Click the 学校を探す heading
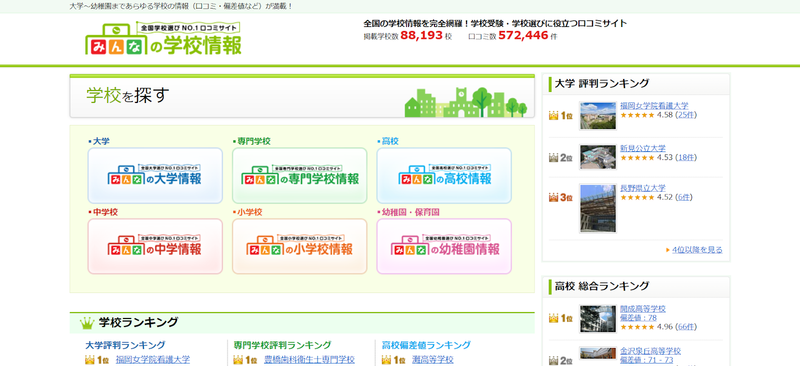Viewport: 800px width, 366px height. [128, 95]
